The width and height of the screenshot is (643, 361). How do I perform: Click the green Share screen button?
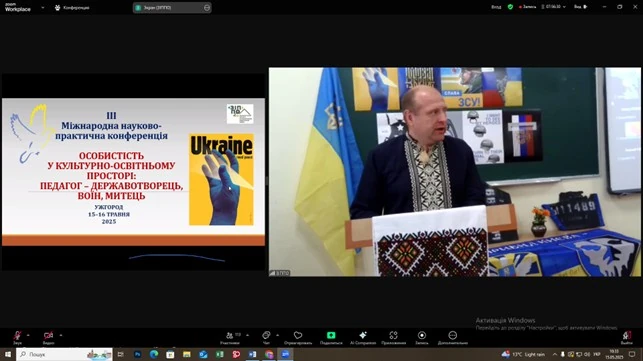331,337
